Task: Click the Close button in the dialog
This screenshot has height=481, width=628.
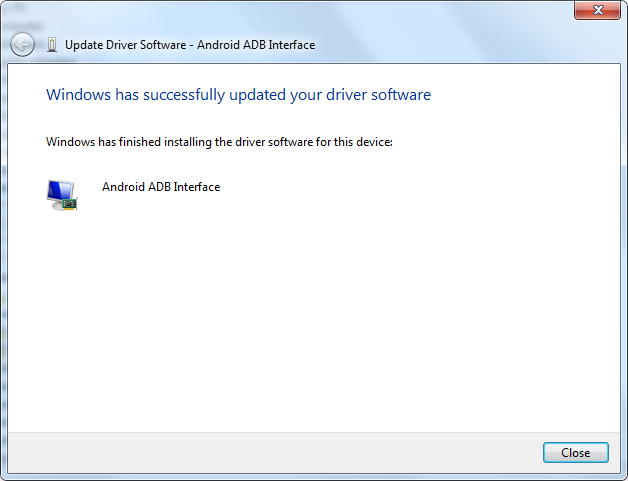Action: pyautogui.click(x=576, y=453)
